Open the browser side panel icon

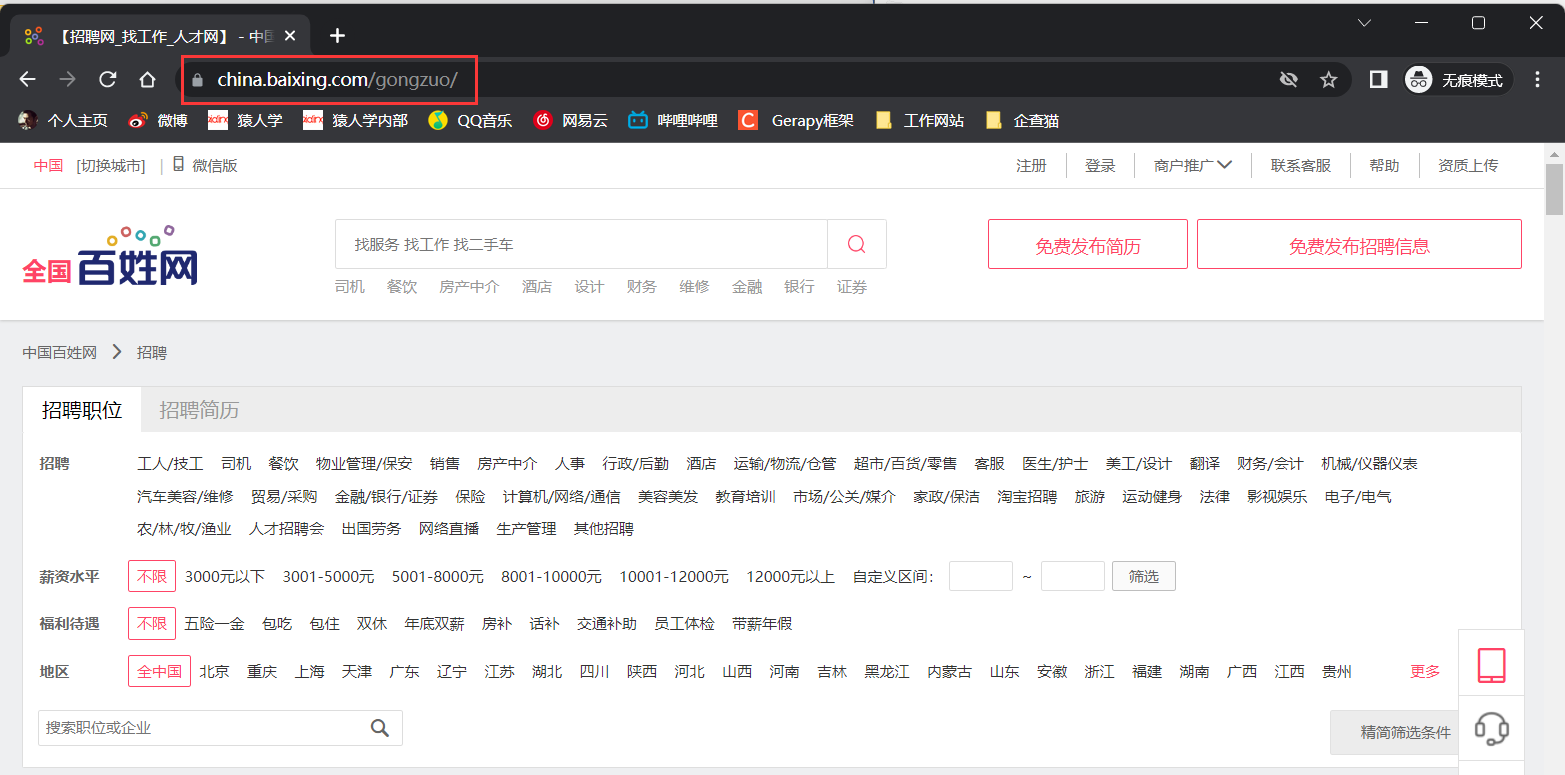click(1378, 80)
